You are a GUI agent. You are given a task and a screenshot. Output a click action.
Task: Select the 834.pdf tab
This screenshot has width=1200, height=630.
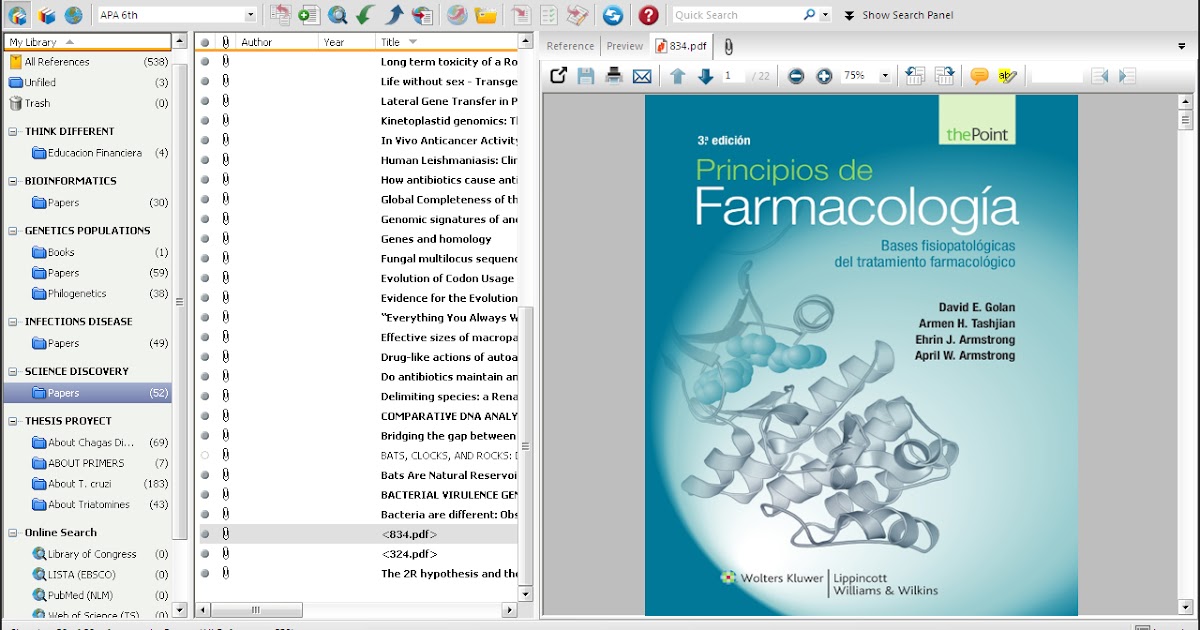(682, 46)
